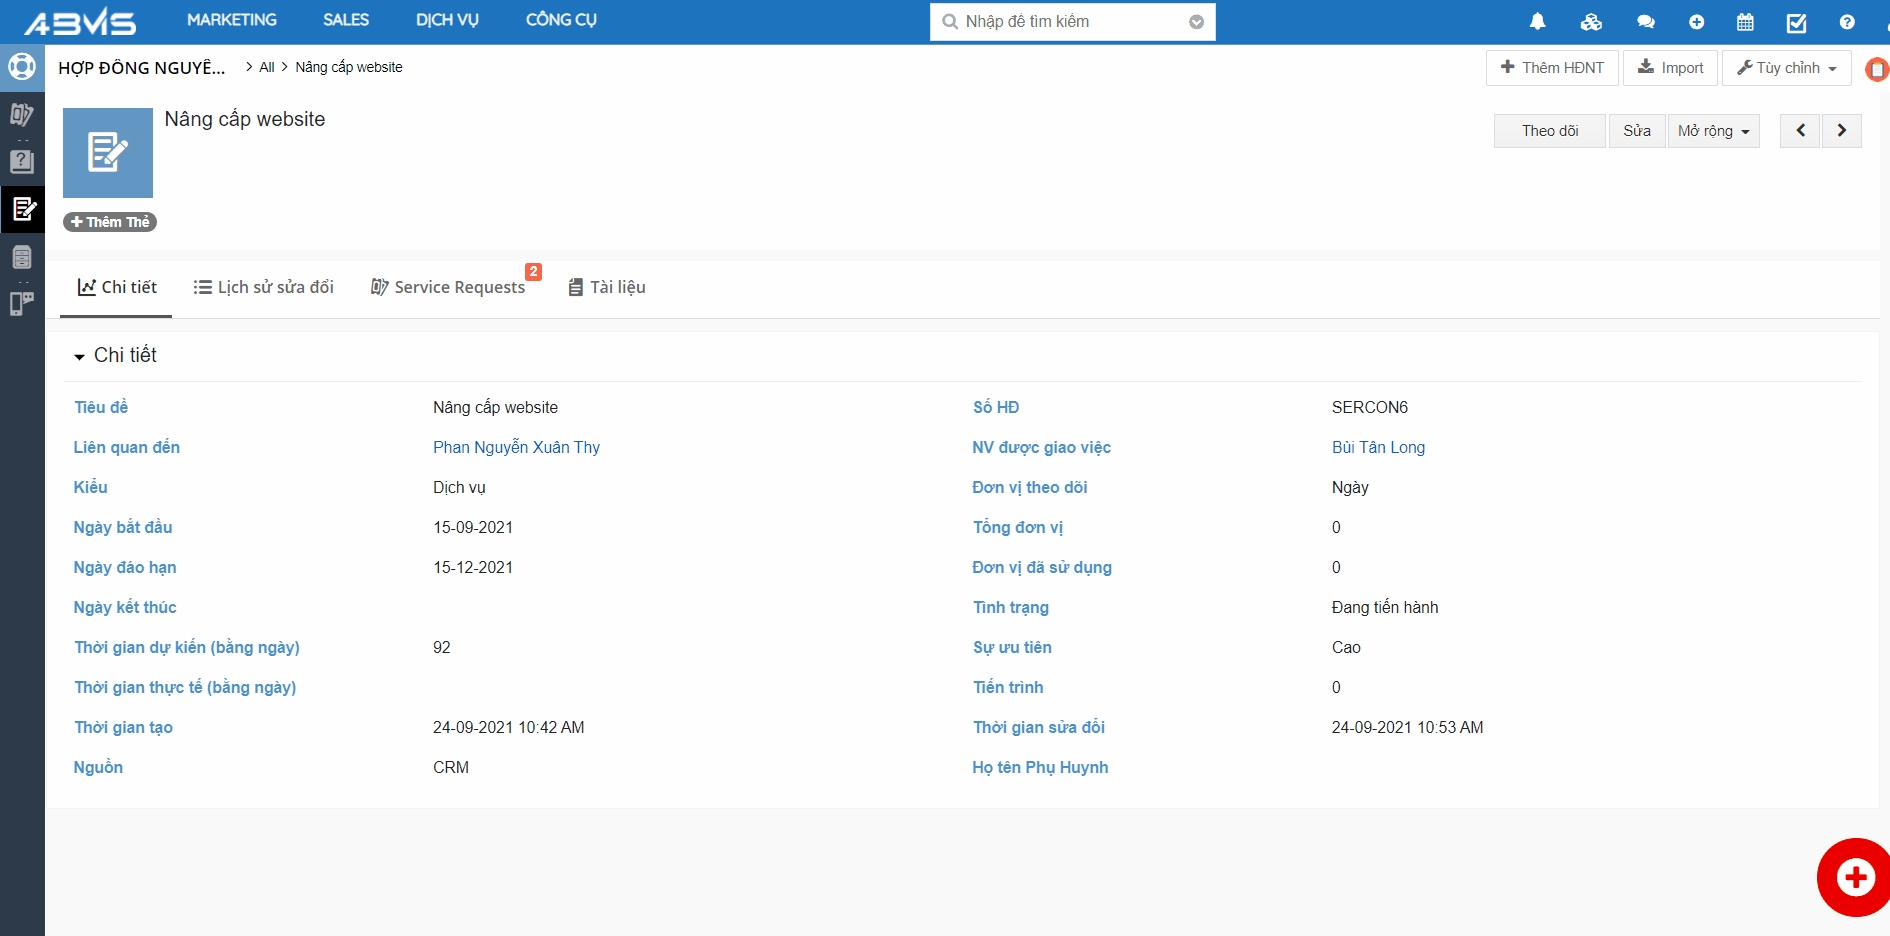Go to the next record arrow
1890x936 pixels.
1841,131
